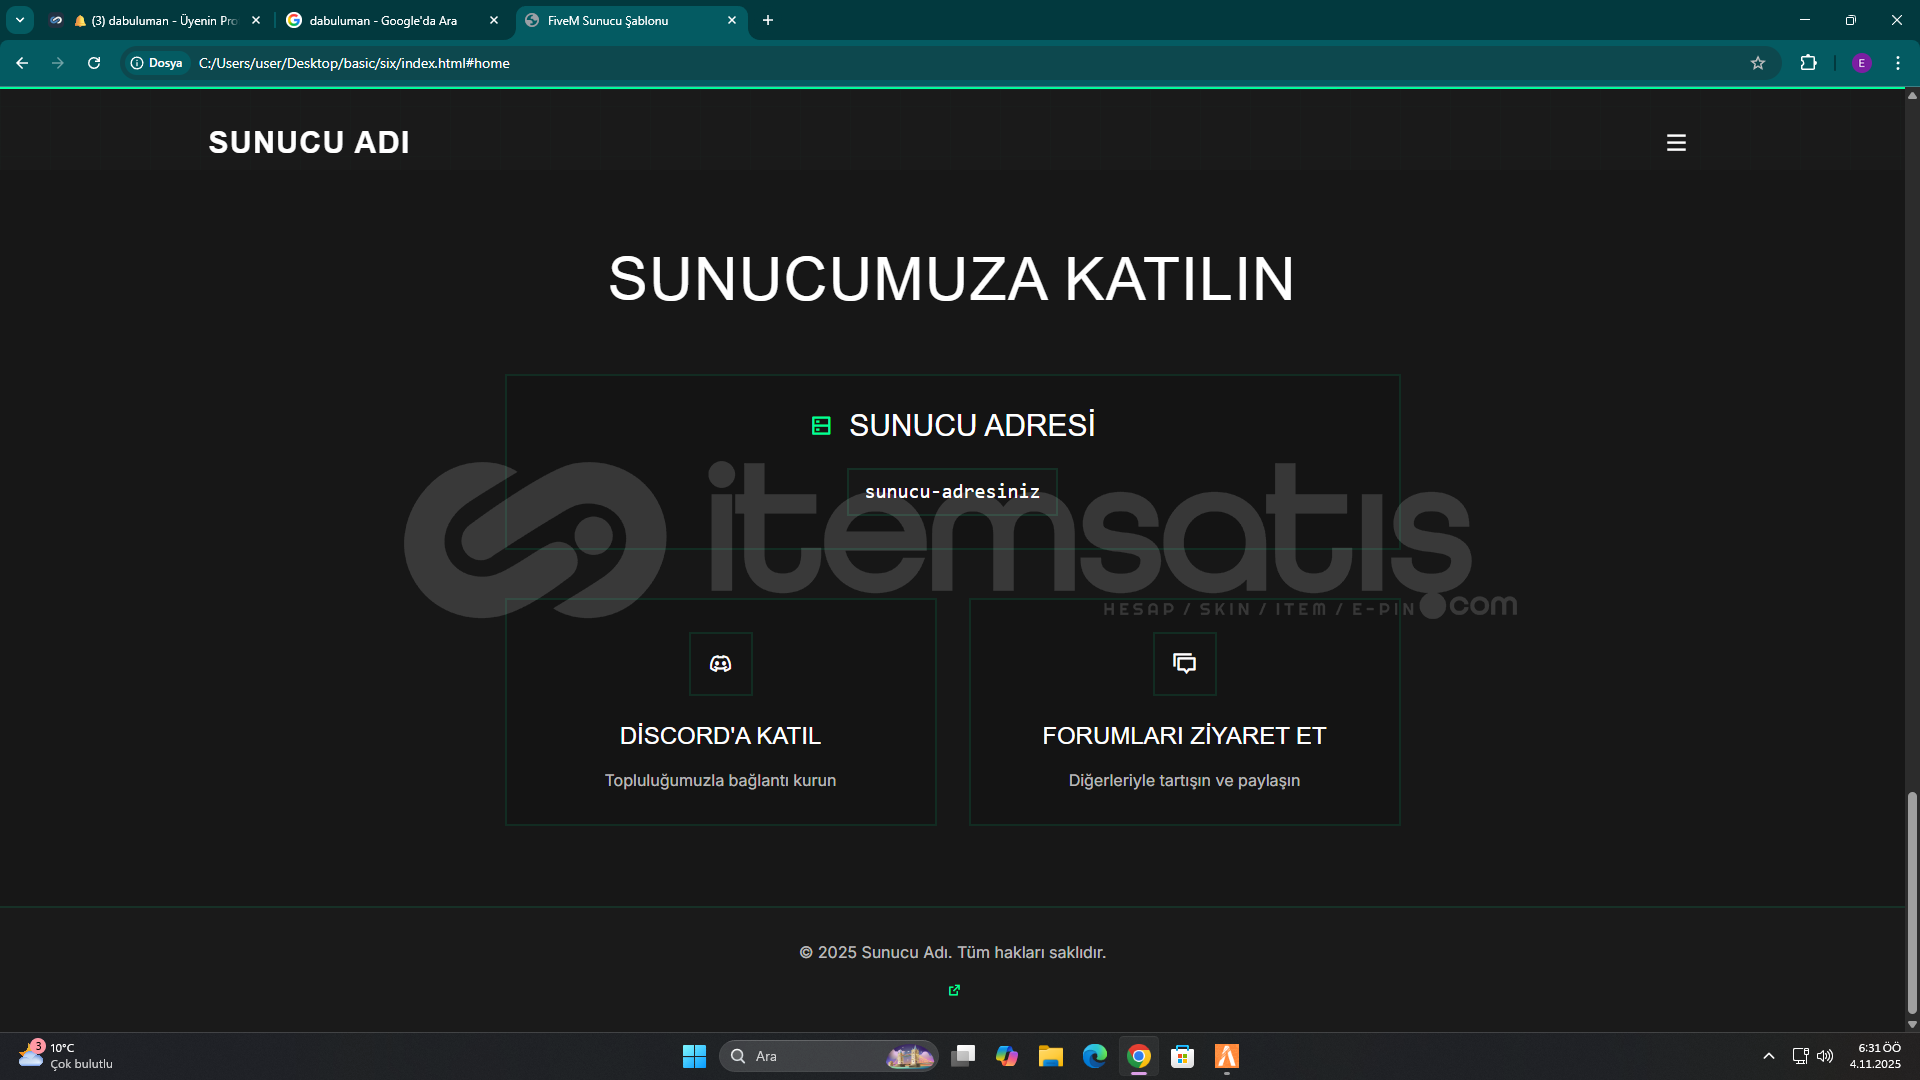Show hidden system tray icons chevron
Screen dimensions: 1920x1080
click(1768, 1056)
